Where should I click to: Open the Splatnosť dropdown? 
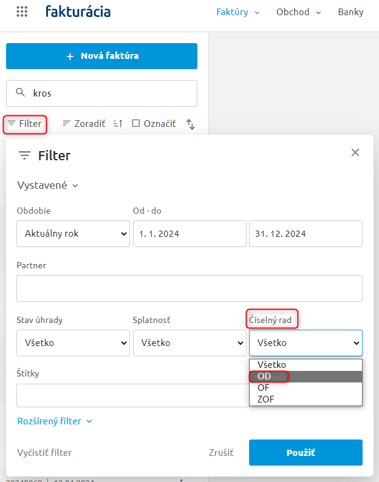click(190, 343)
